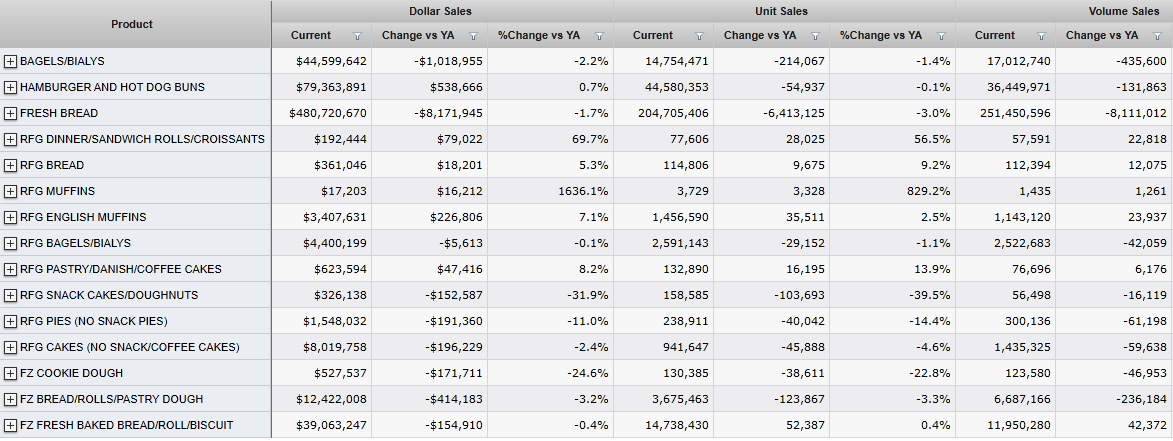Expand HAMBURGER AND HOT DOG BUNS row
This screenshot has width=1173, height=441.
pyautogui.click(x=10, y=88)
